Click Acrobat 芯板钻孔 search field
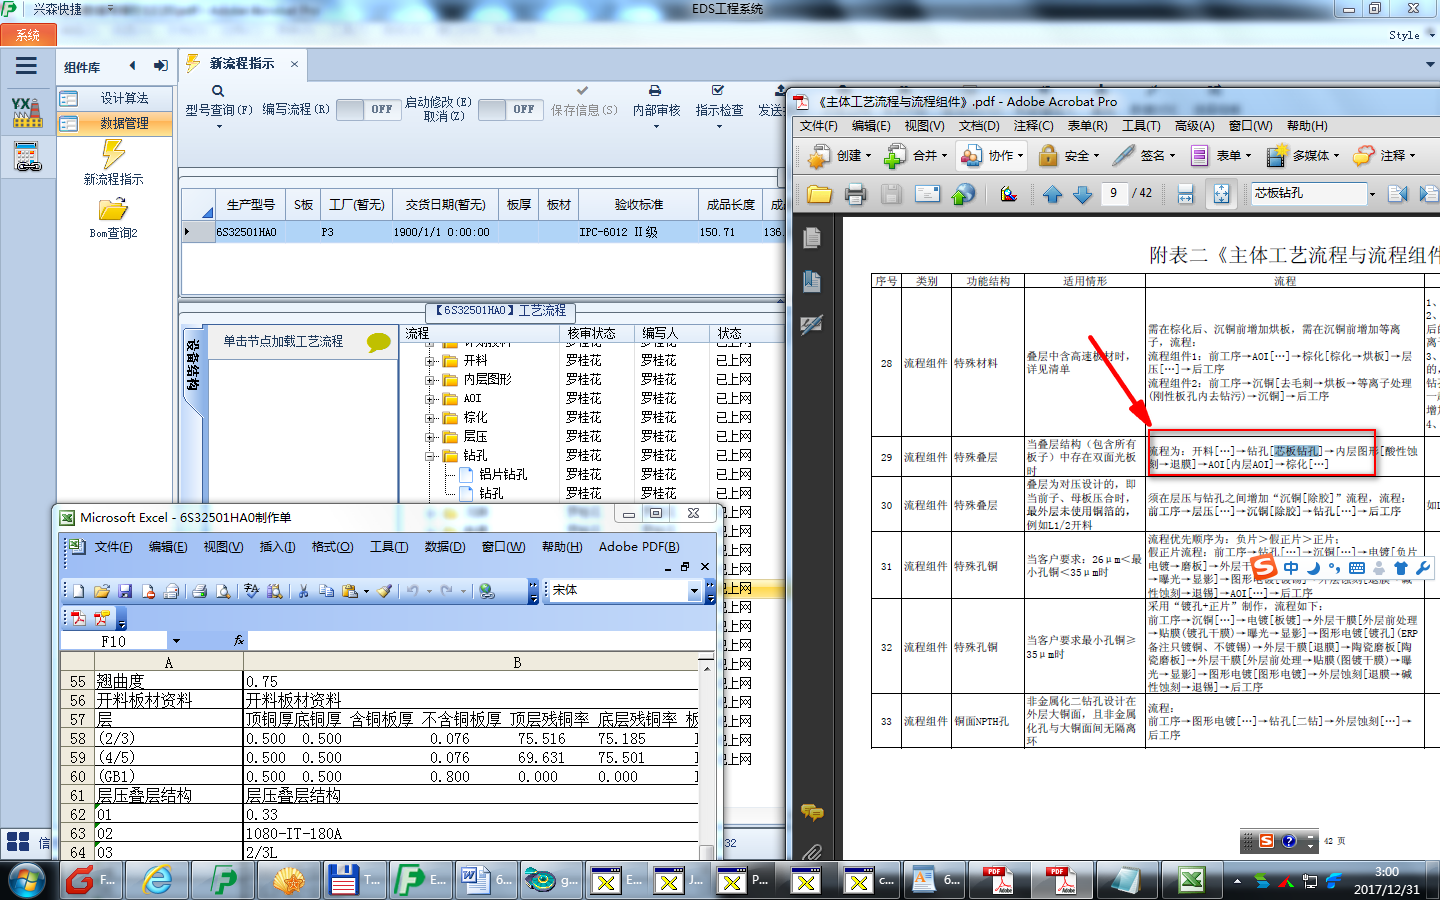 click(x=1308, y=194)
